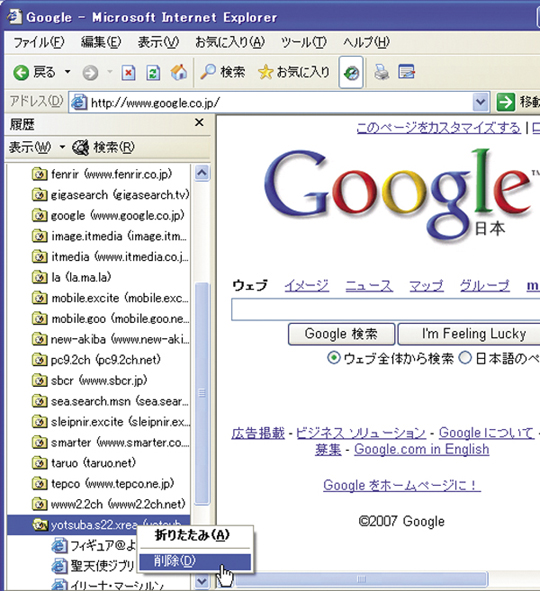The width and height of the screenshot is (540, 591).
Task: Click the Search magnifier toolbar icon
Action: pos(208,72)
